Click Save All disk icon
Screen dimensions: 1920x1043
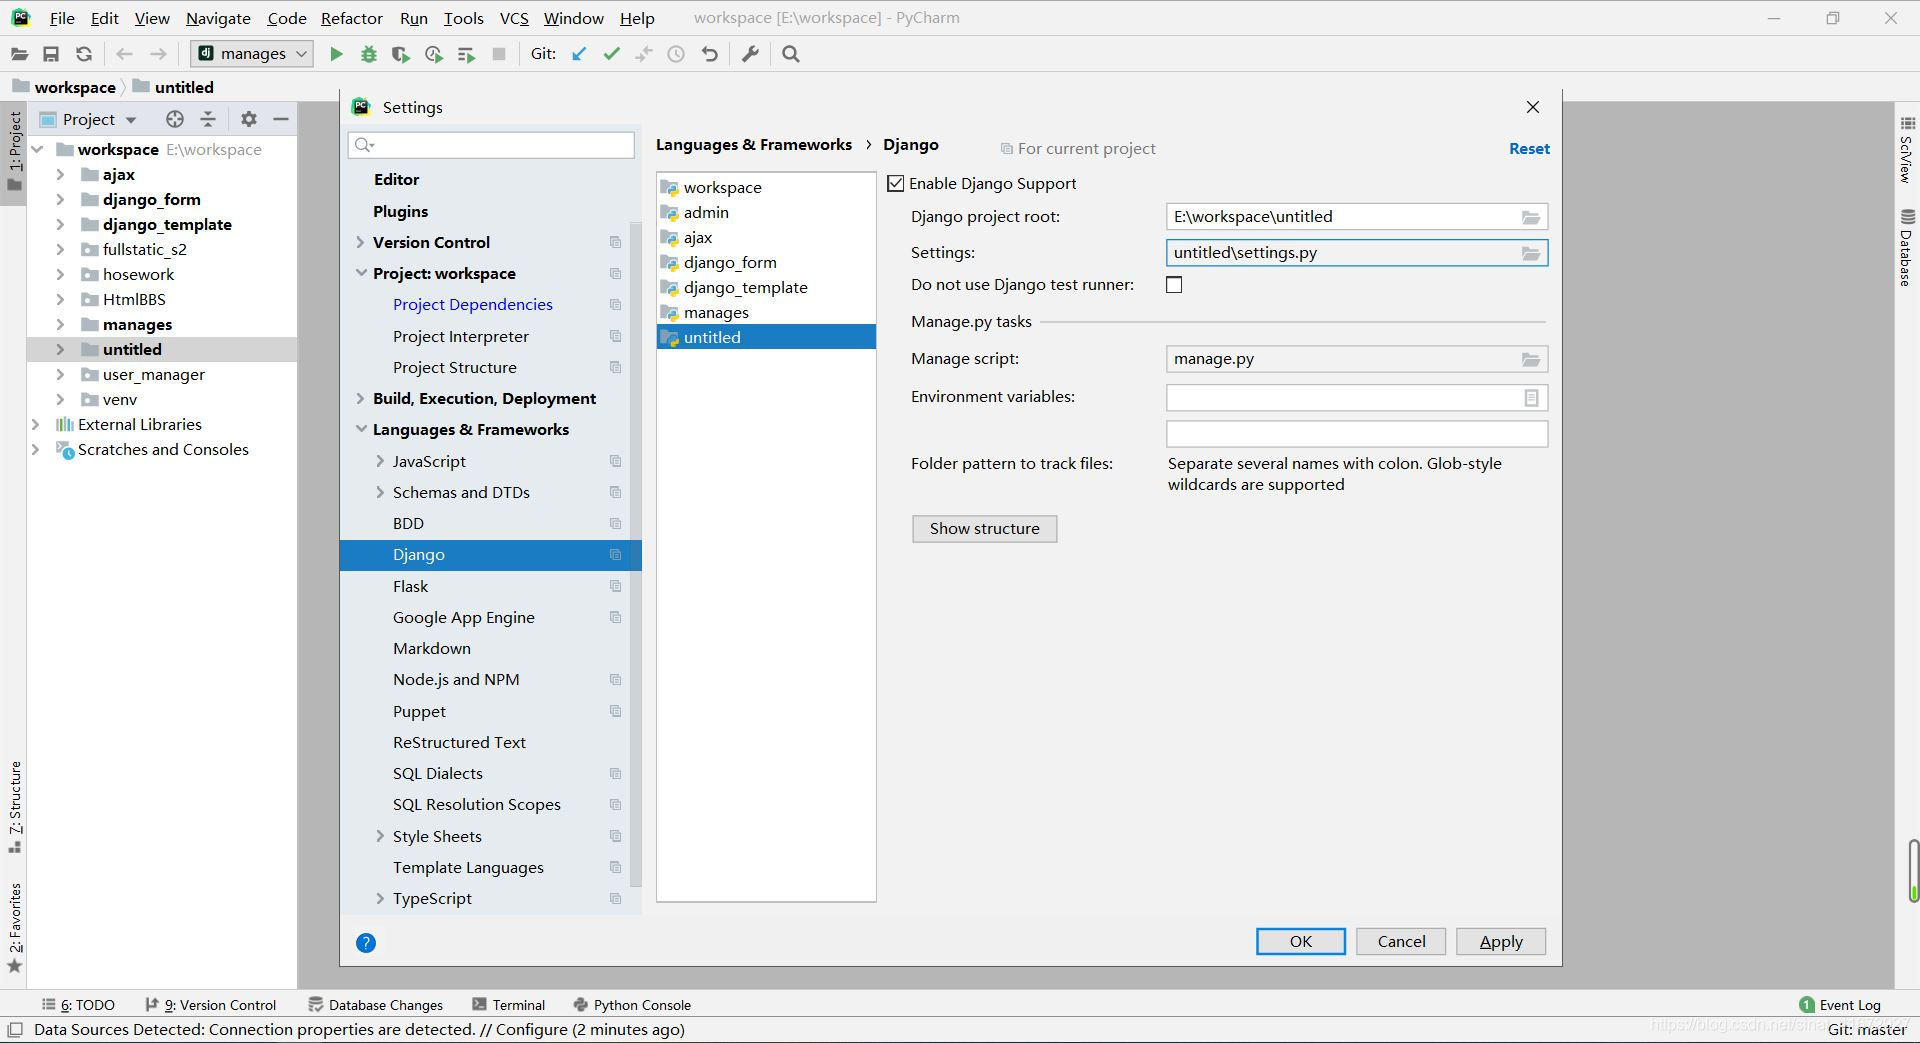(51, 54)
